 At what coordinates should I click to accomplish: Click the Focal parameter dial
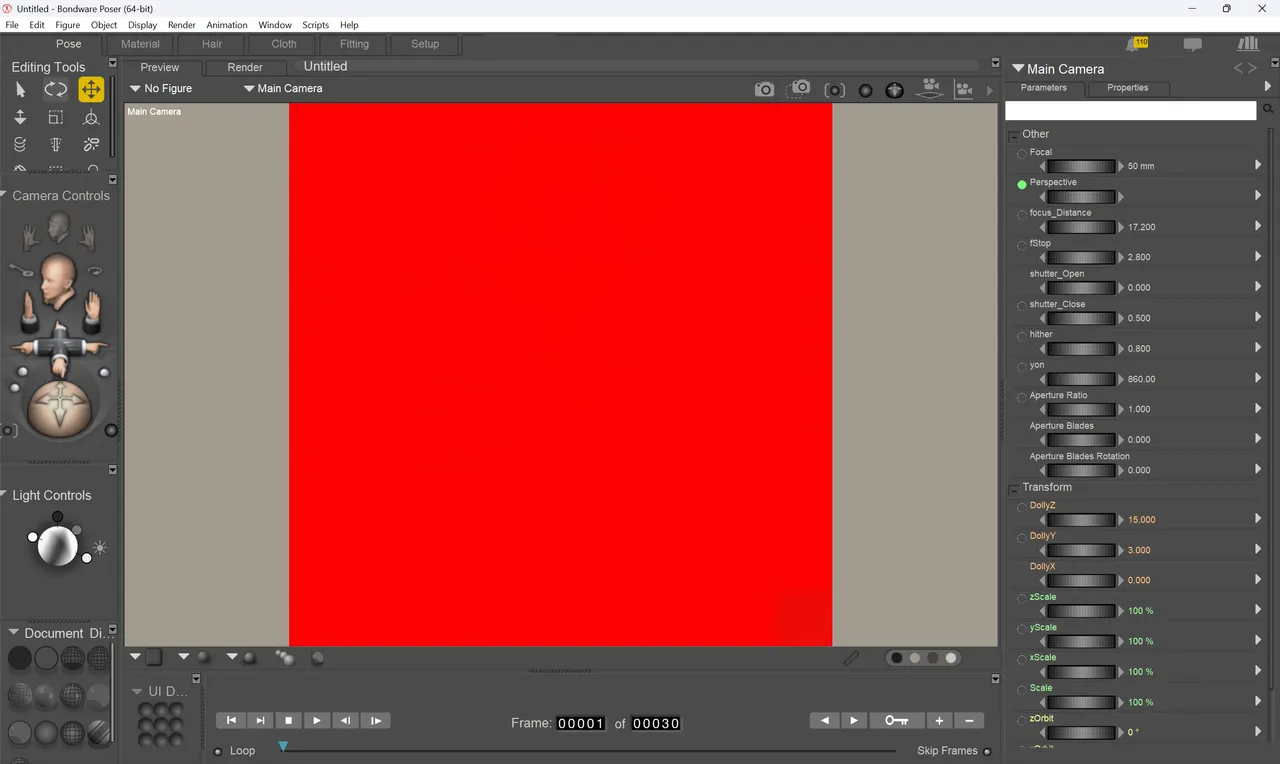(1080, 166)
